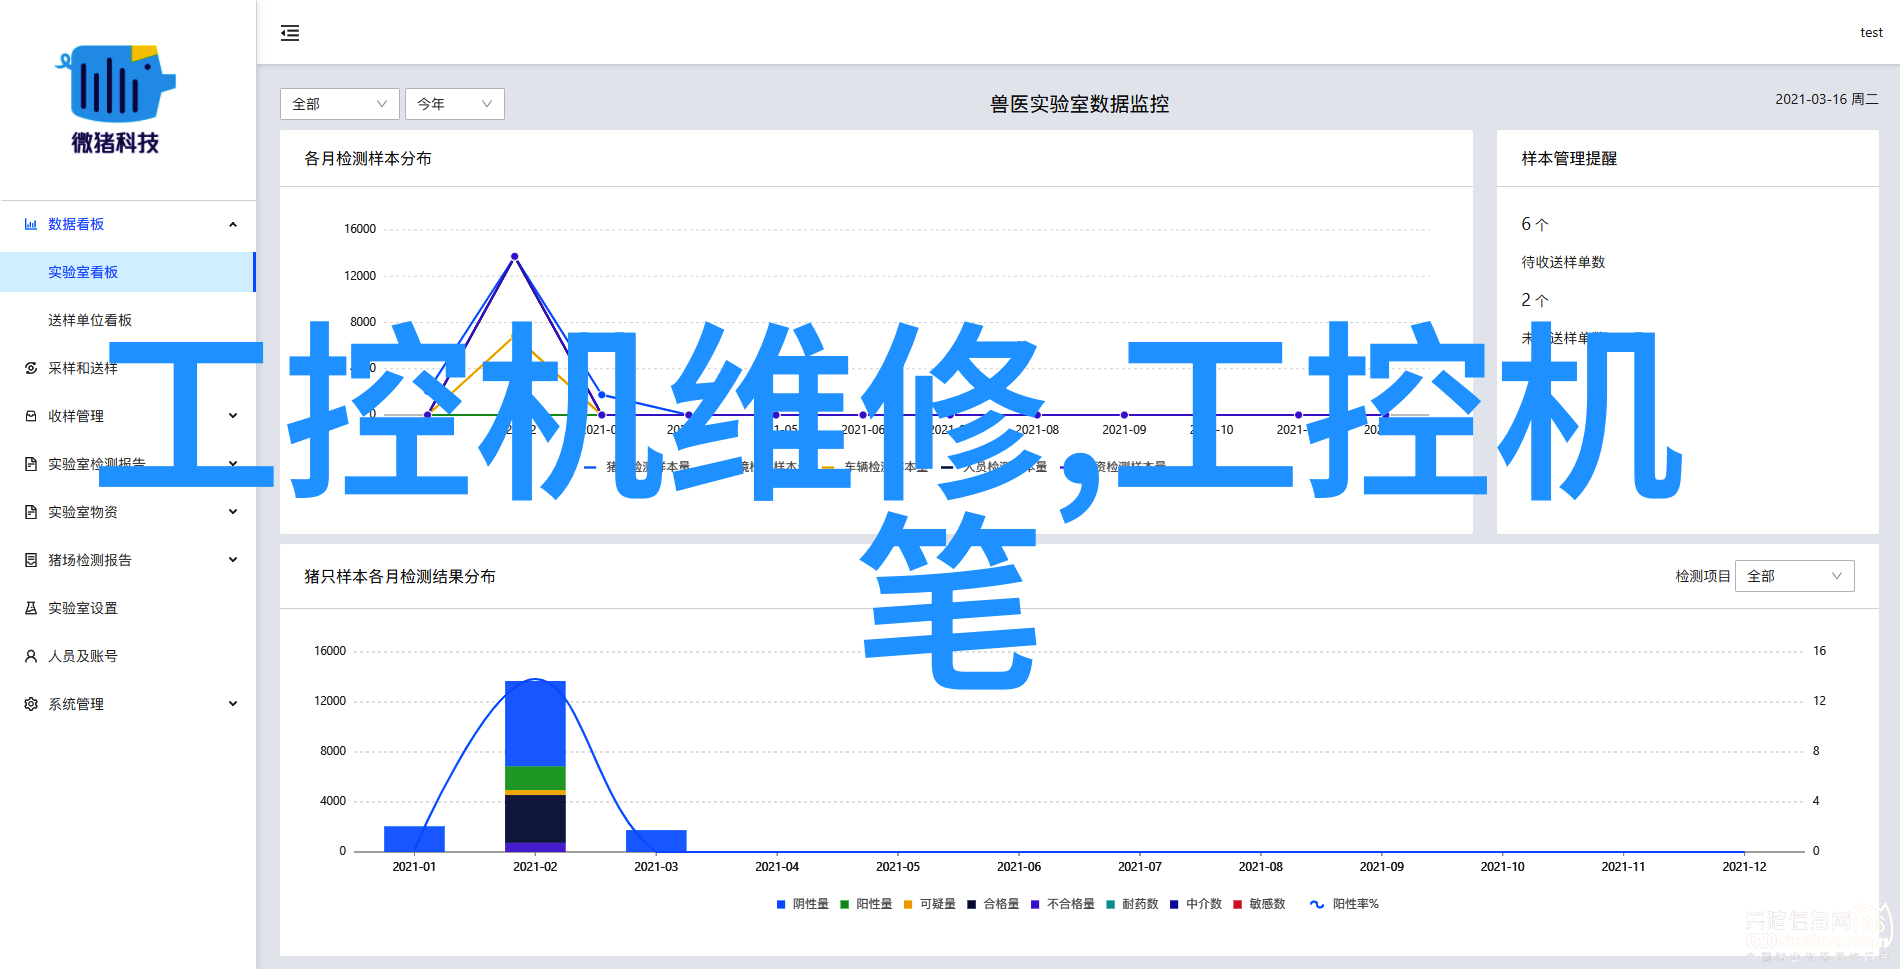Screen dimensions: 1900x969
Task: Click the 人员及账号 user icon
Action: [x=31, y=656]
